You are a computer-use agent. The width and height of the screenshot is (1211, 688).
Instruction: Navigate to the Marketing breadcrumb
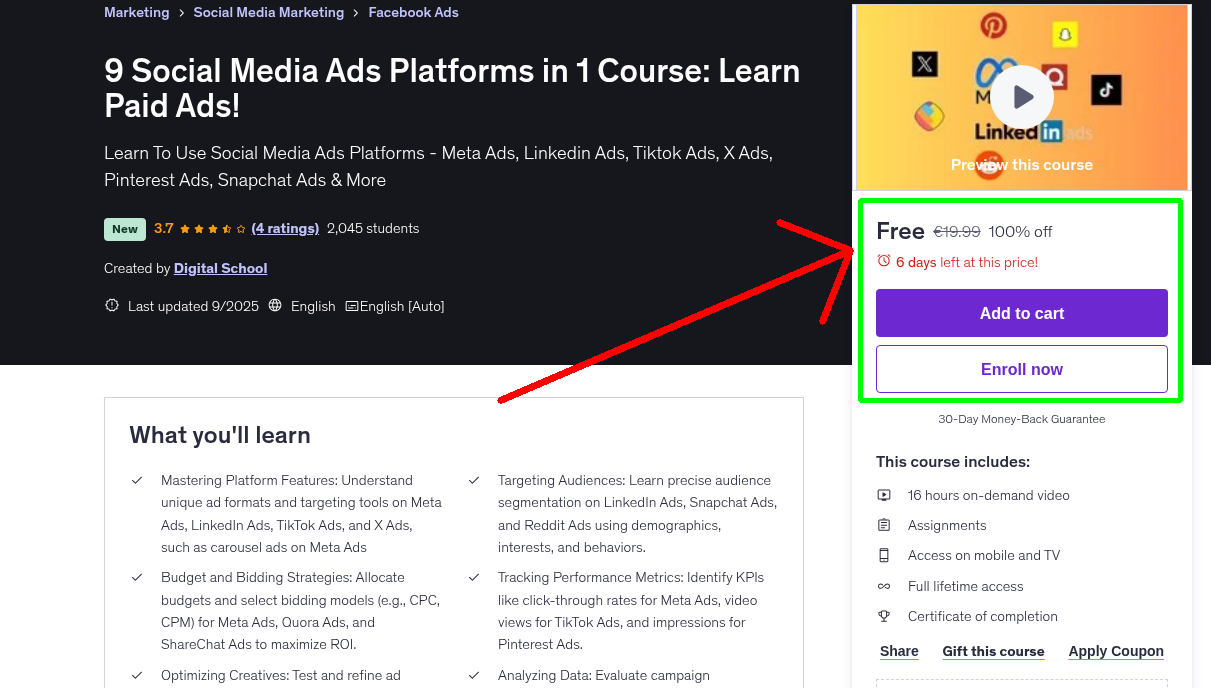[136, 12]
